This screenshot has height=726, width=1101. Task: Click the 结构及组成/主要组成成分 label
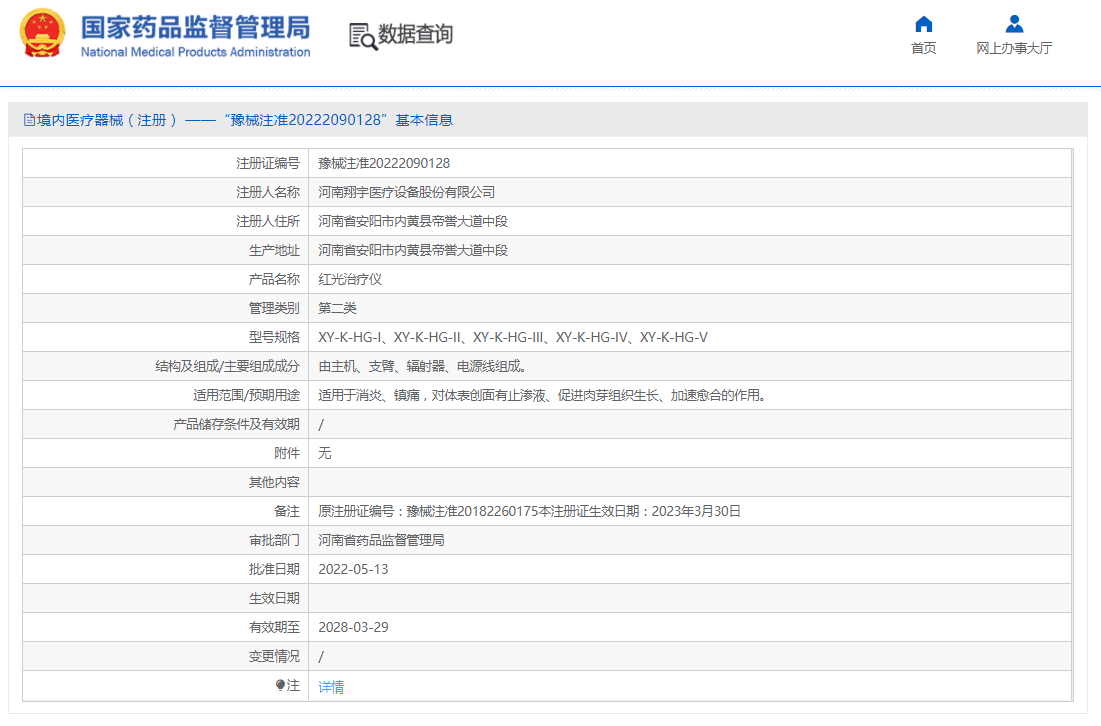coord(228,366)
